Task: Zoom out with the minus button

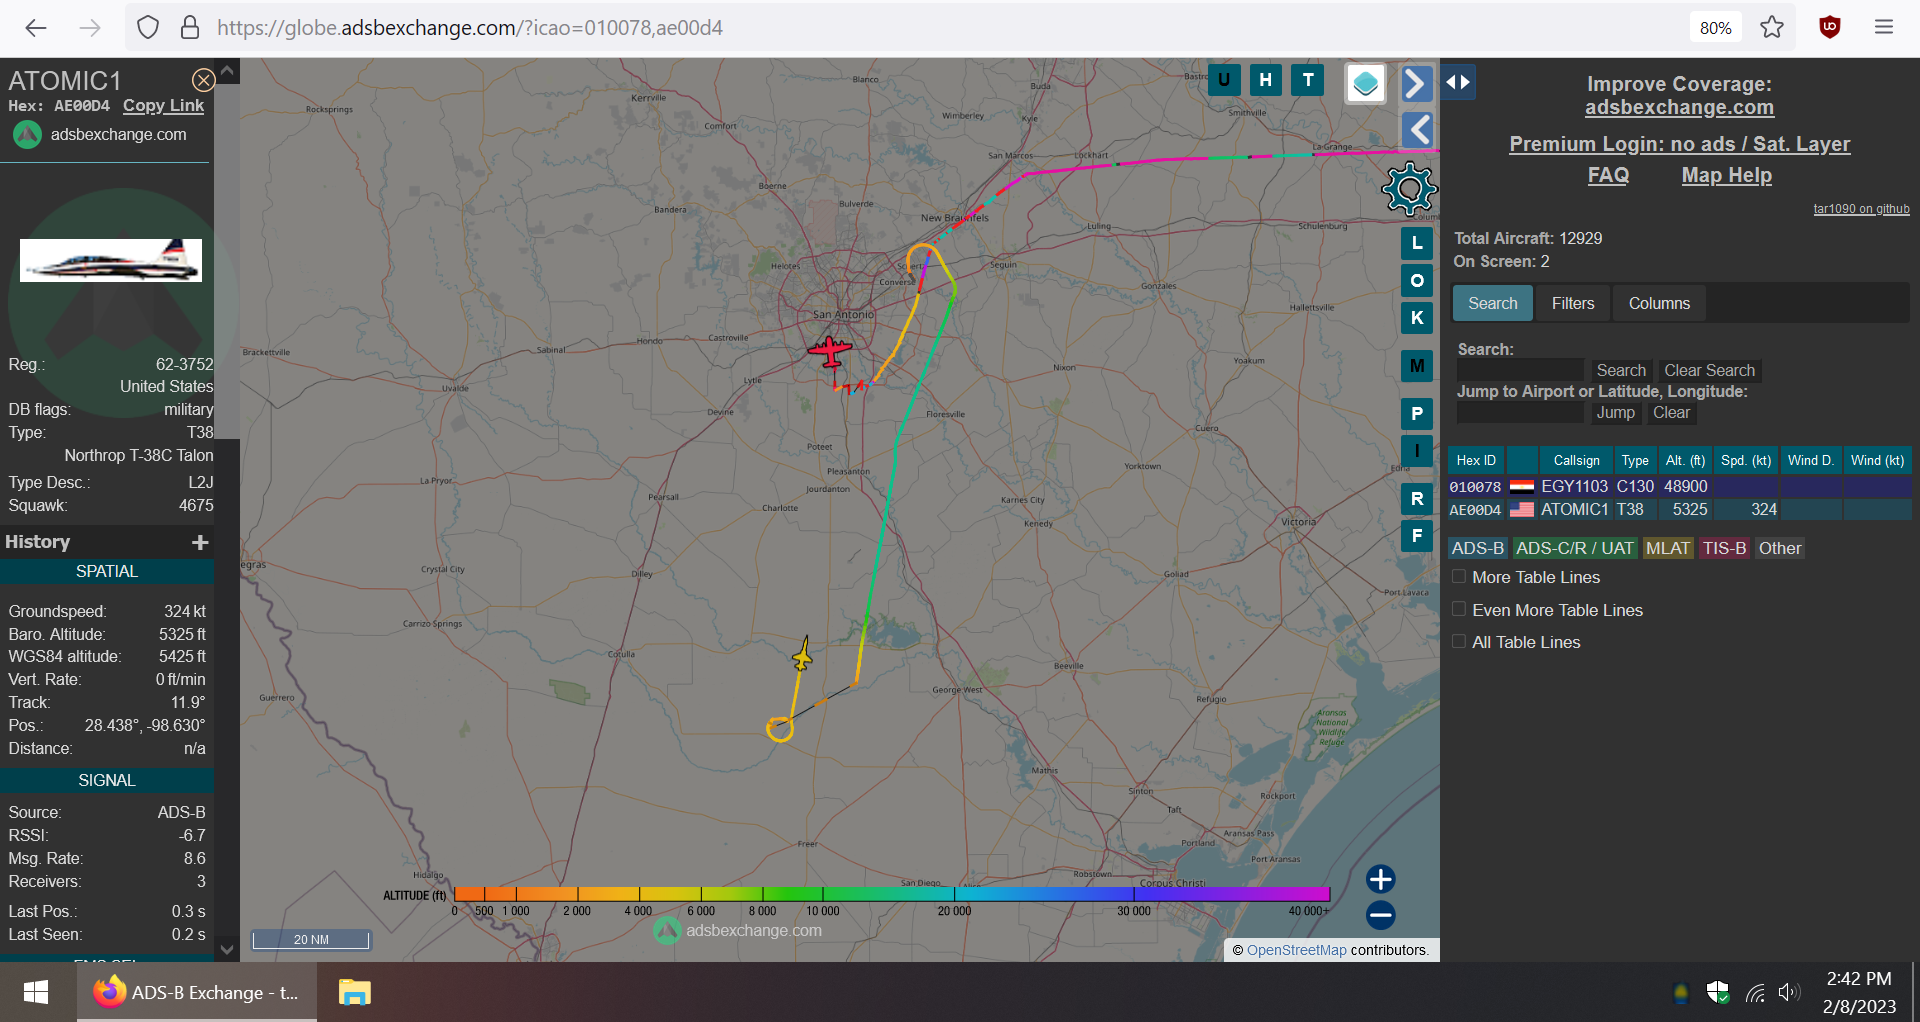Action: (1381, 915)
